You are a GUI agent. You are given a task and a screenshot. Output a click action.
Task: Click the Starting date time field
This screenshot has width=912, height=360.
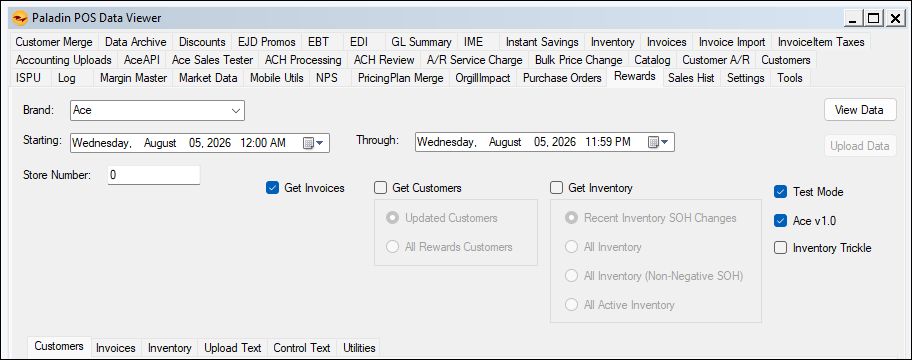(x=200, y=143)
